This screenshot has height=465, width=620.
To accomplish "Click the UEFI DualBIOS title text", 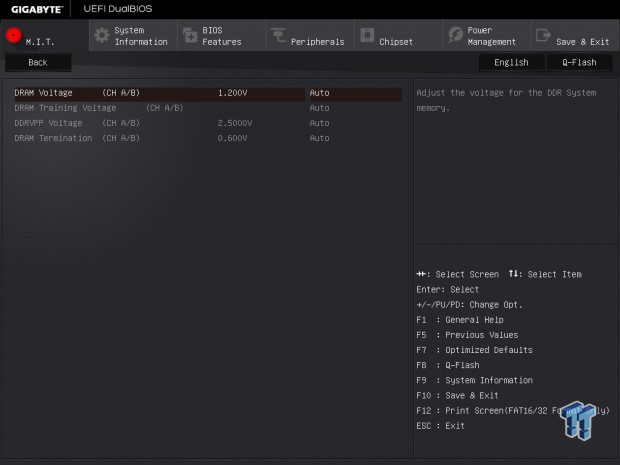I will pyautogui.click(x=118, y=9).
